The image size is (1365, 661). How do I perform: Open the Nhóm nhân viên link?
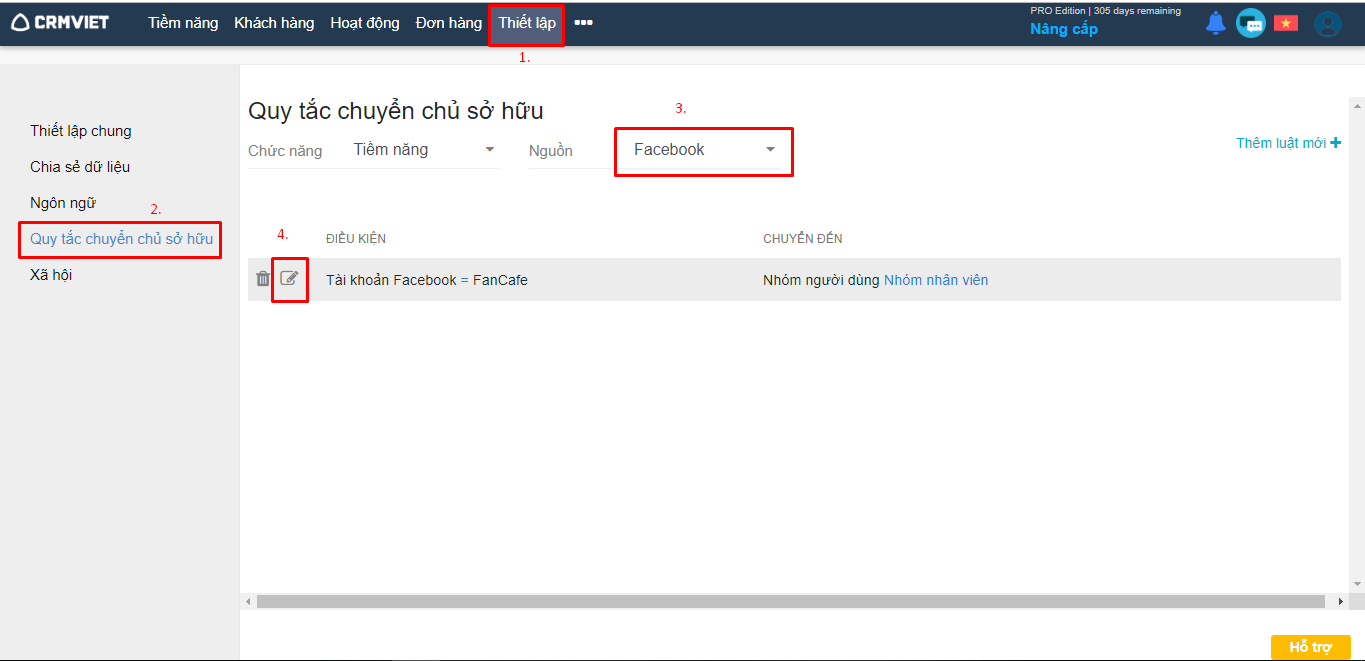coord(936,280)
